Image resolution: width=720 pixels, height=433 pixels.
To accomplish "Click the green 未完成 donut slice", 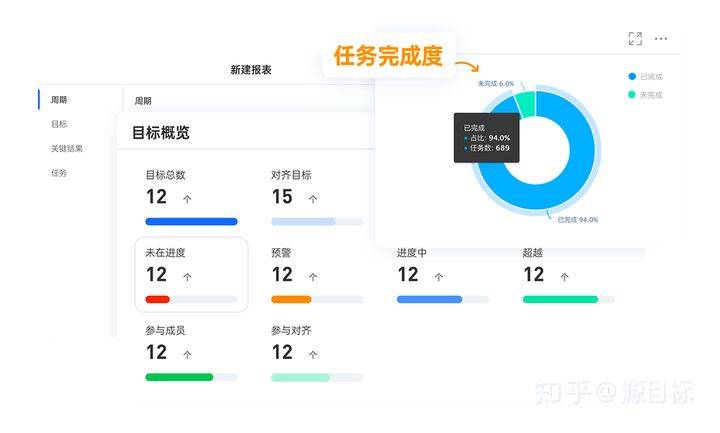I will [x=525, y=104].
